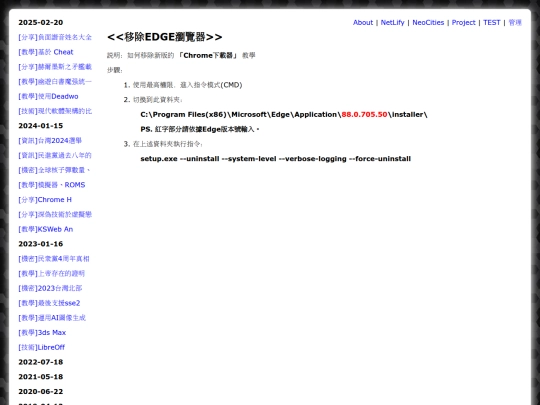This screenshot has width=540, height=405.
Task: Open the About link
Action: click(363, 22)
